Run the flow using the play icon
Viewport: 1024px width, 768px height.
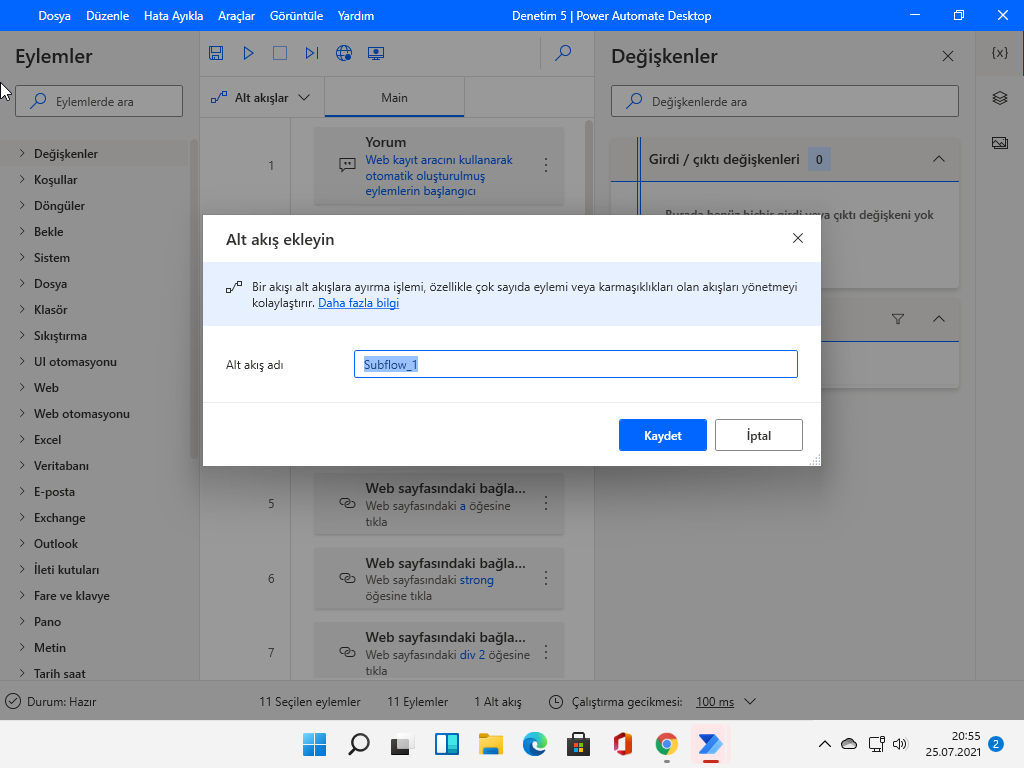click(x=248, y=53)
